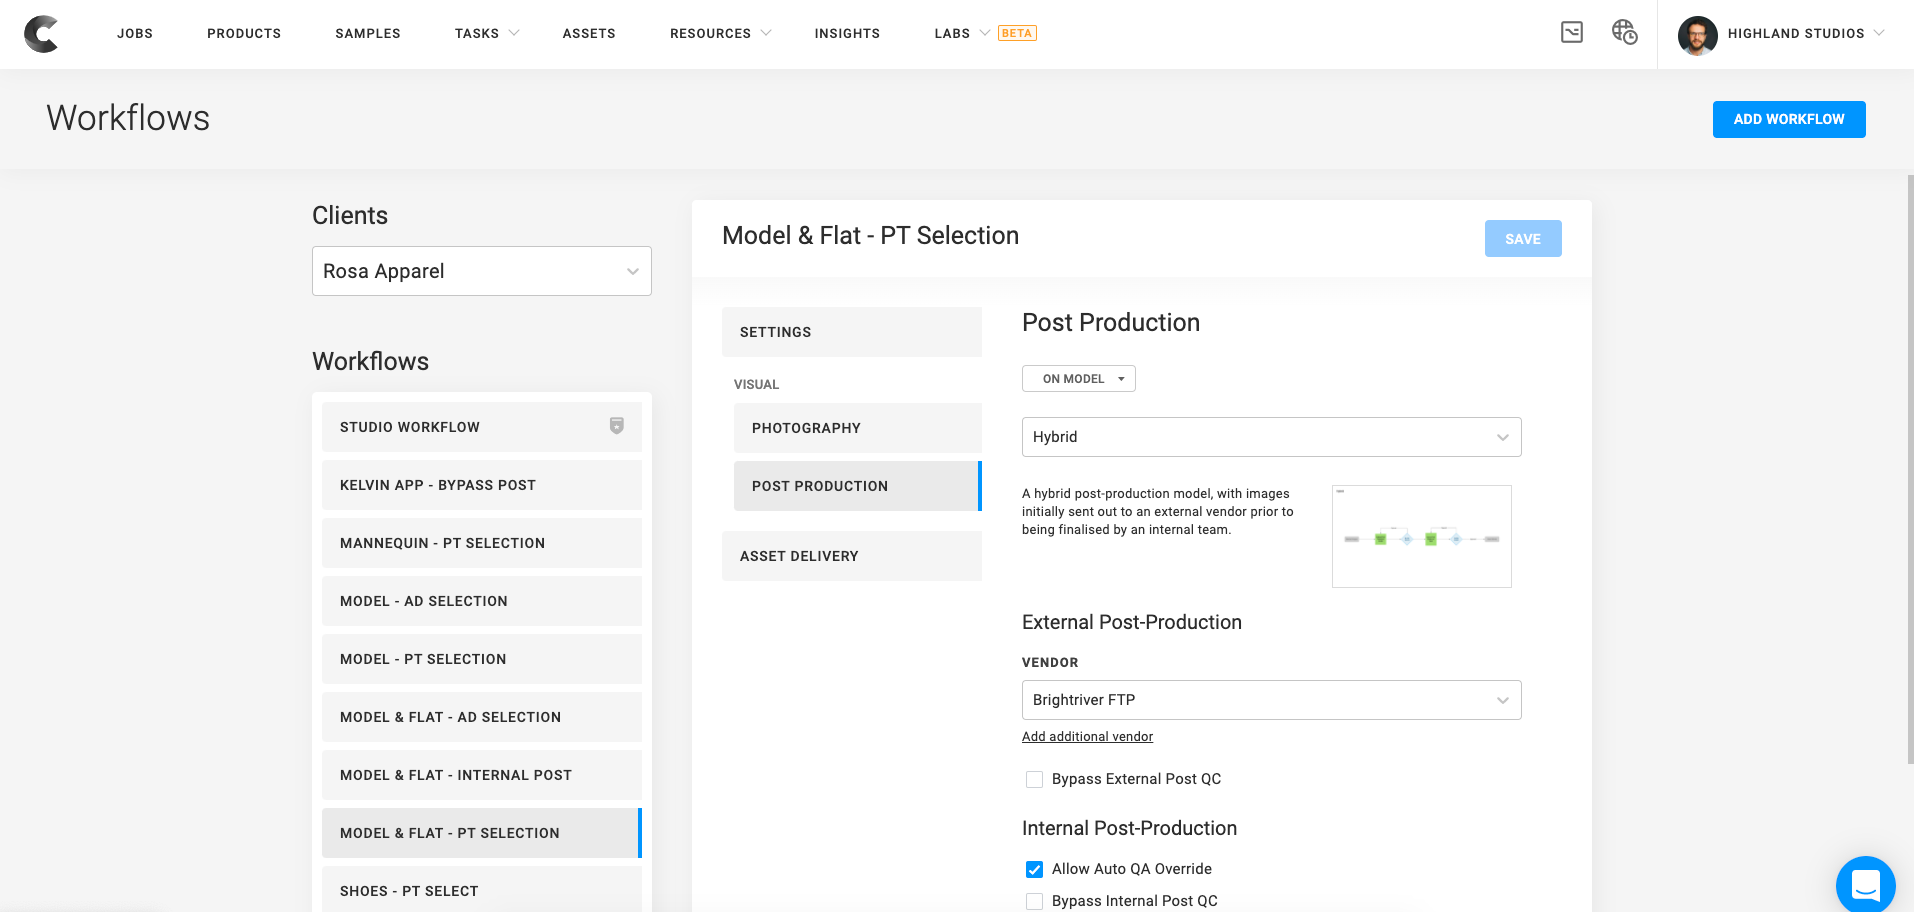The width and height of the screenshot is (1914, 912).
Task: Click the hybrid workflow diagram thumbnail
Action: 1421,536
